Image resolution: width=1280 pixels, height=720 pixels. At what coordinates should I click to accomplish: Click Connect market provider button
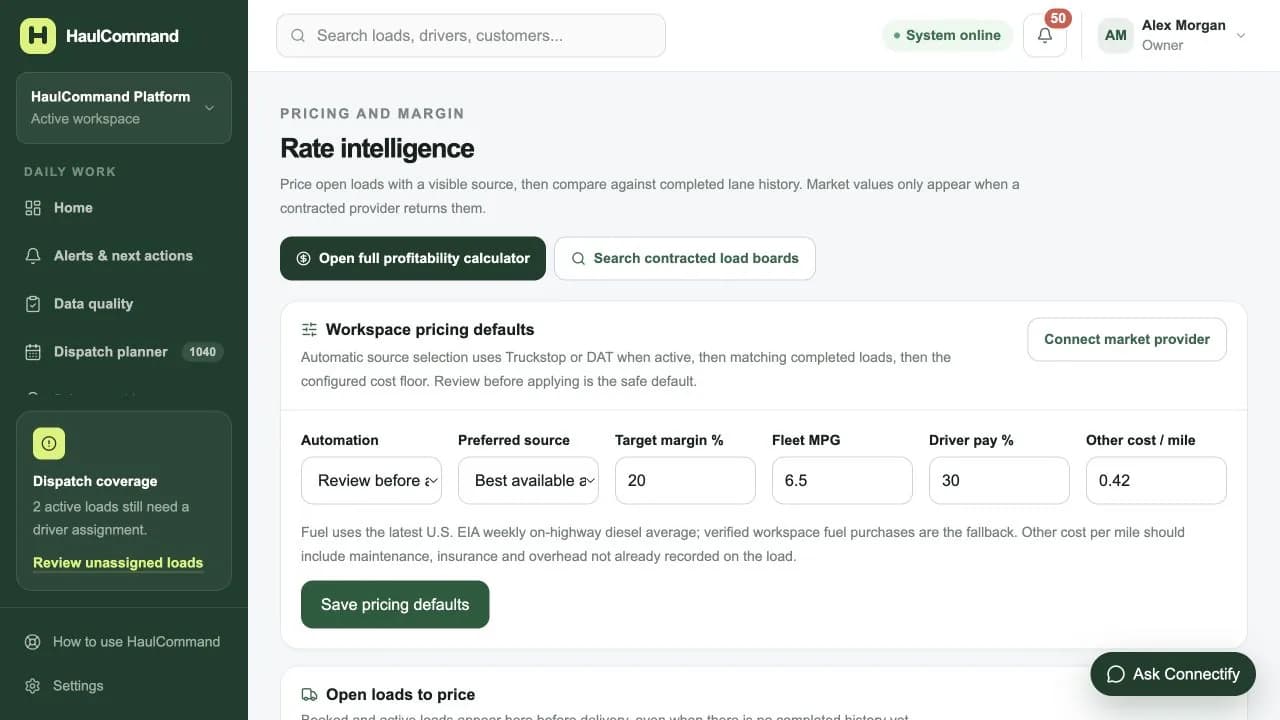coord(1127,339)
